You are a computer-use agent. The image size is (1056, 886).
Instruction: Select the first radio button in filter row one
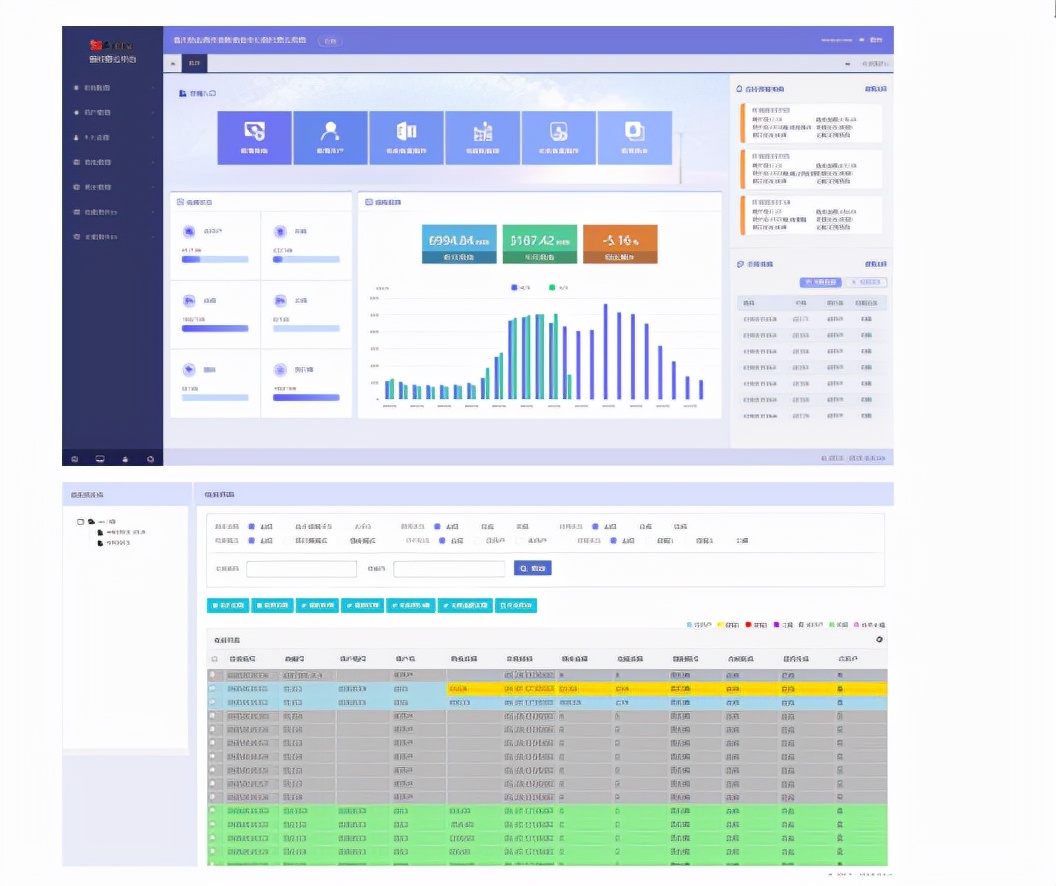(252, 526)
